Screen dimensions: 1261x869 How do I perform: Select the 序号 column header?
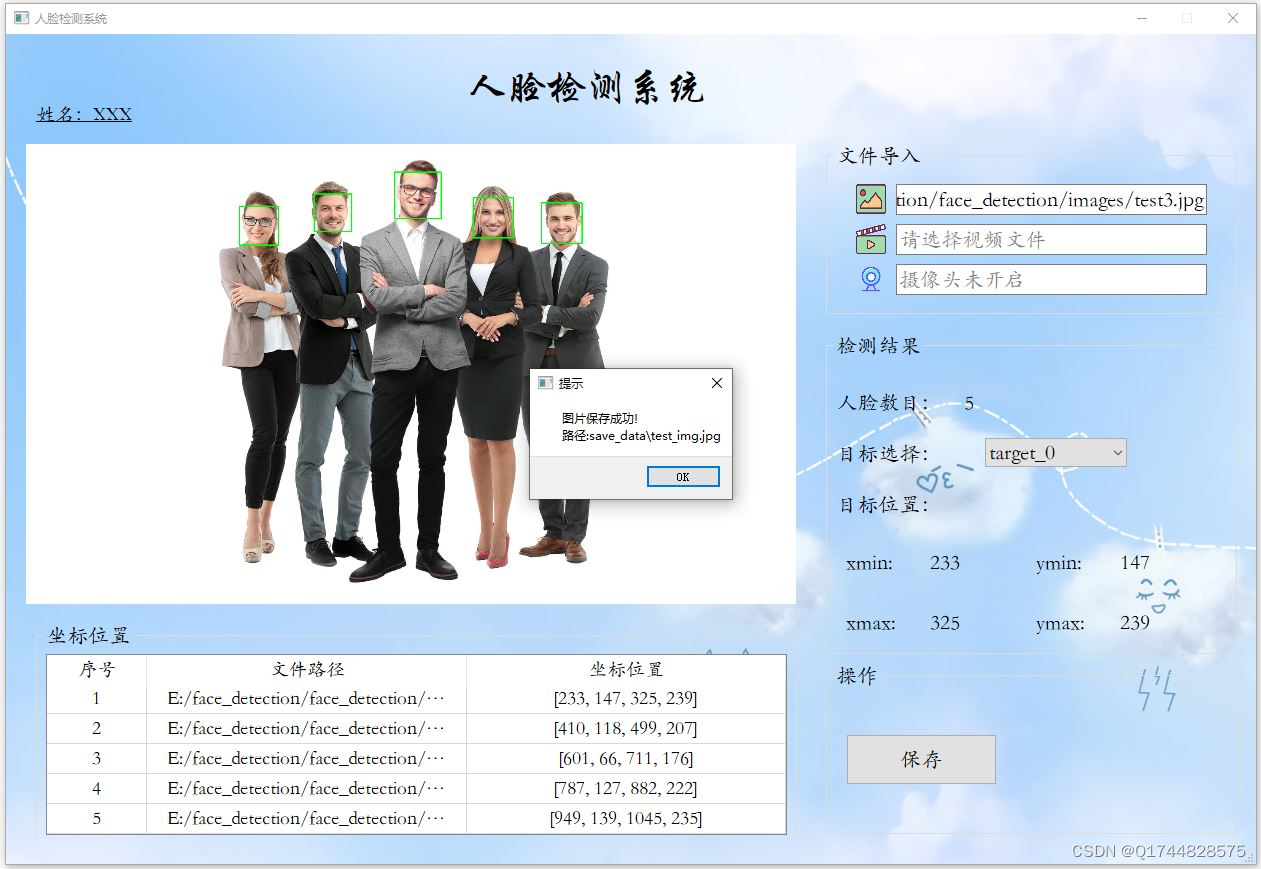coord(97,669)
